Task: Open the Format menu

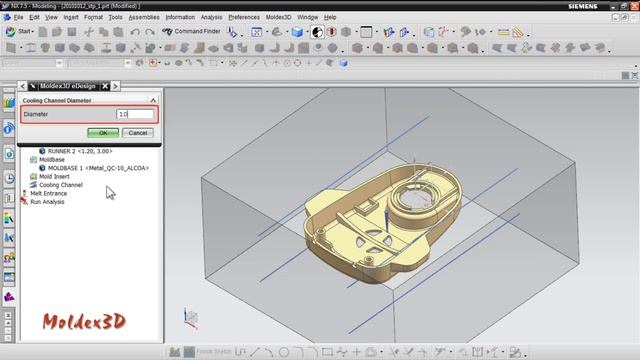Action: pyautogui.click(x=93, y=17)
